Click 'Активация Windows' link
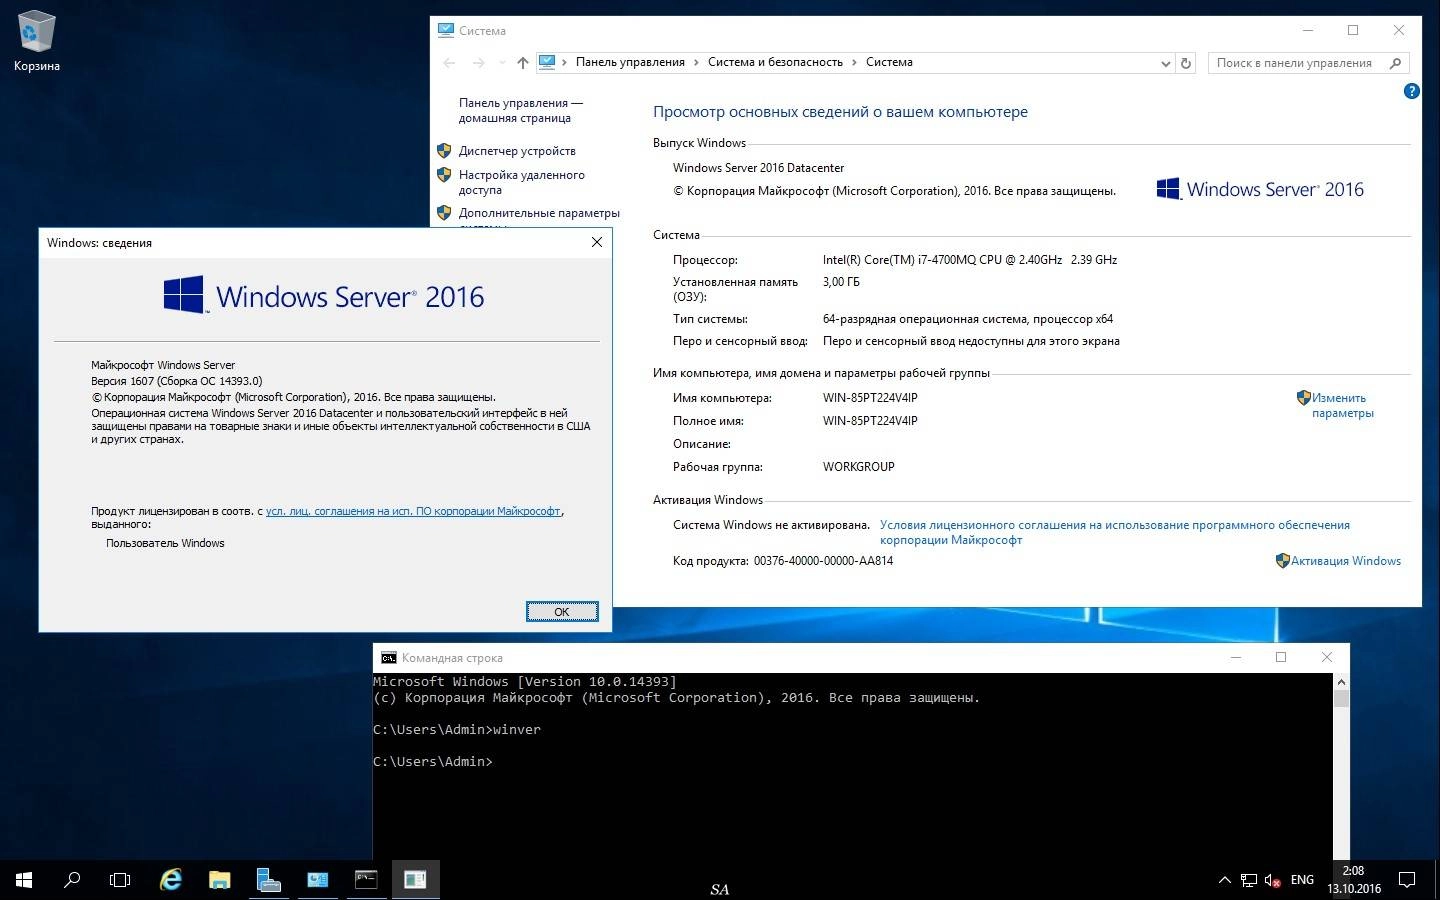The width and height of the screenshot is (1440, 900). 1345,561
